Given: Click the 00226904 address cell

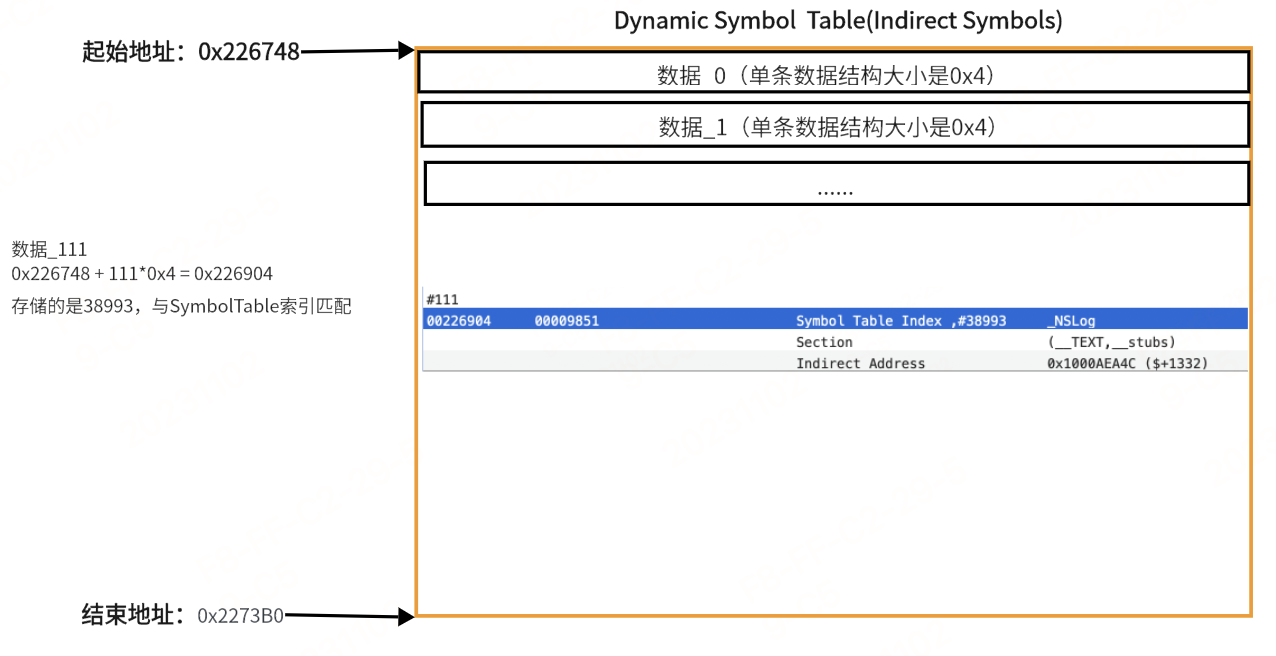Looking at the screenshot, I should point(458,321).
